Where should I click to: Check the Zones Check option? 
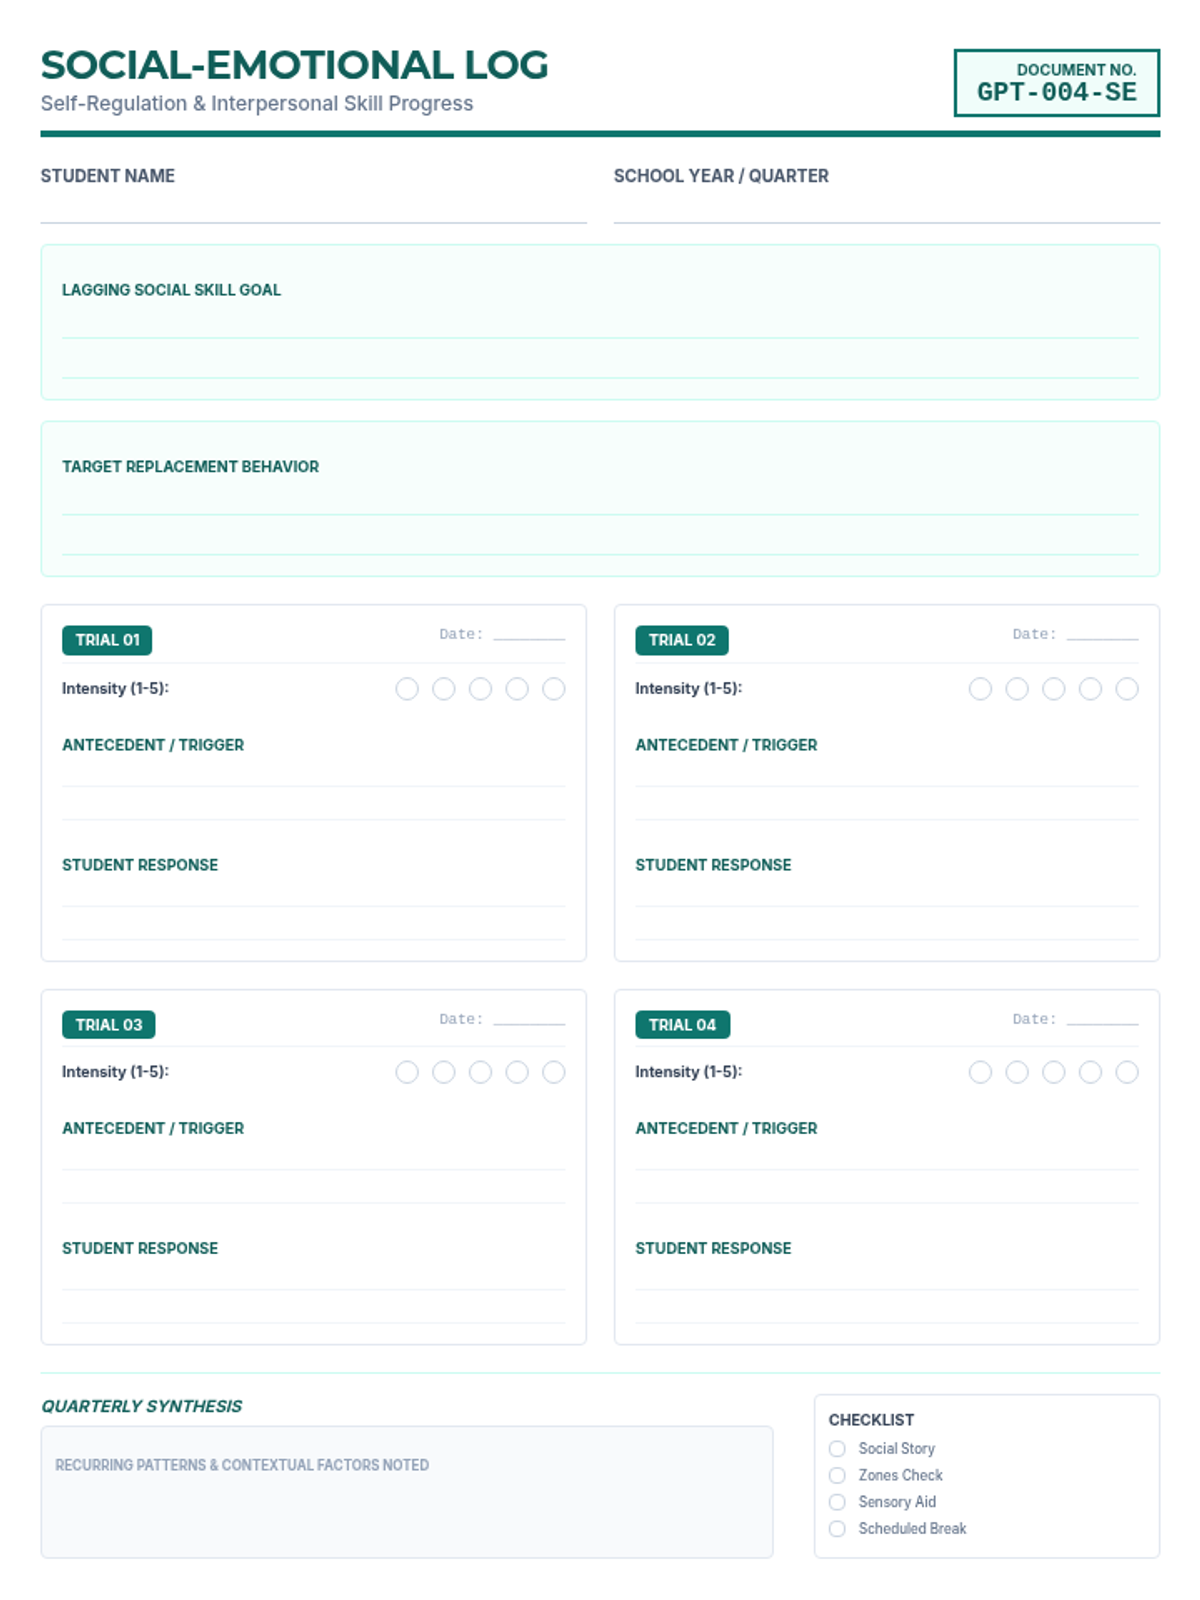tap(837, 1475)
